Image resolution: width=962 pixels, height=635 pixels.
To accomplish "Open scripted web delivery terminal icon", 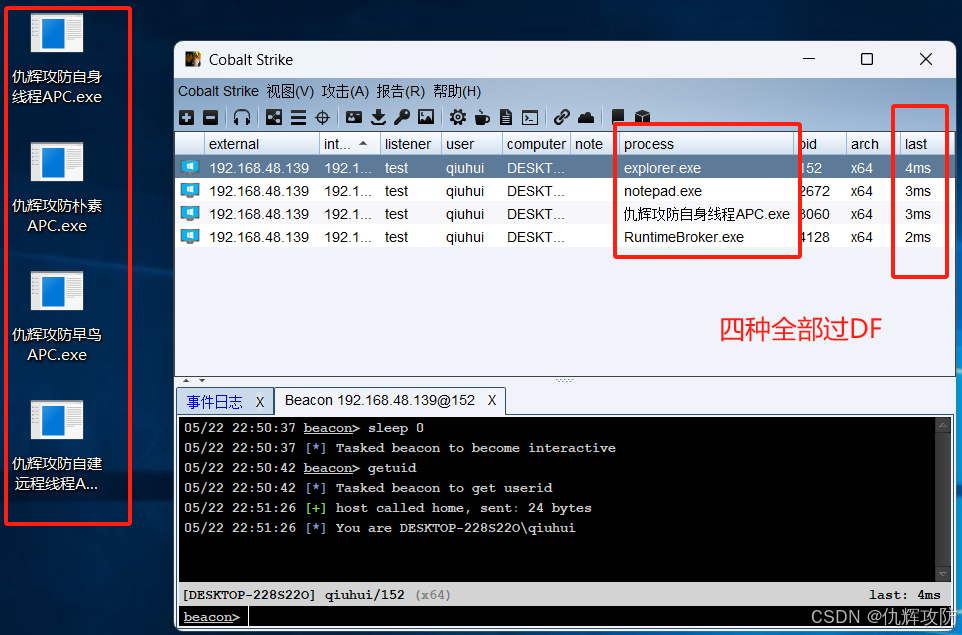I will tap(530, 117).
